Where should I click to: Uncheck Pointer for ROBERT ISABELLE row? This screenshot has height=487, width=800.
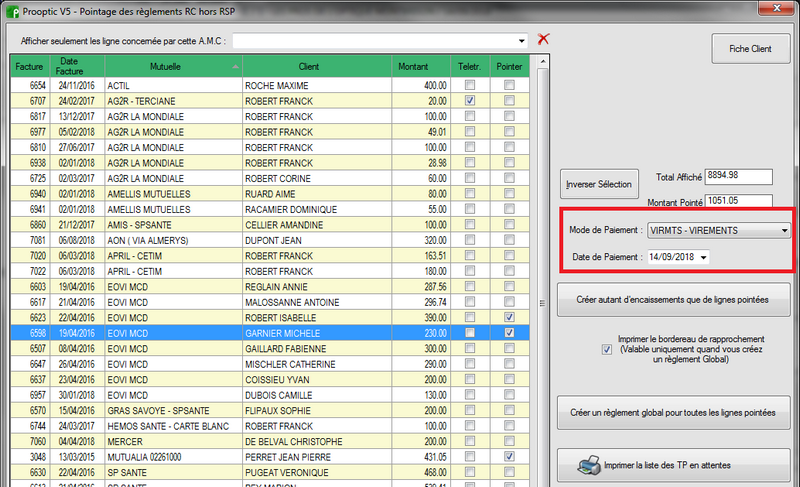pyautogui.click(x=509, y=317)
